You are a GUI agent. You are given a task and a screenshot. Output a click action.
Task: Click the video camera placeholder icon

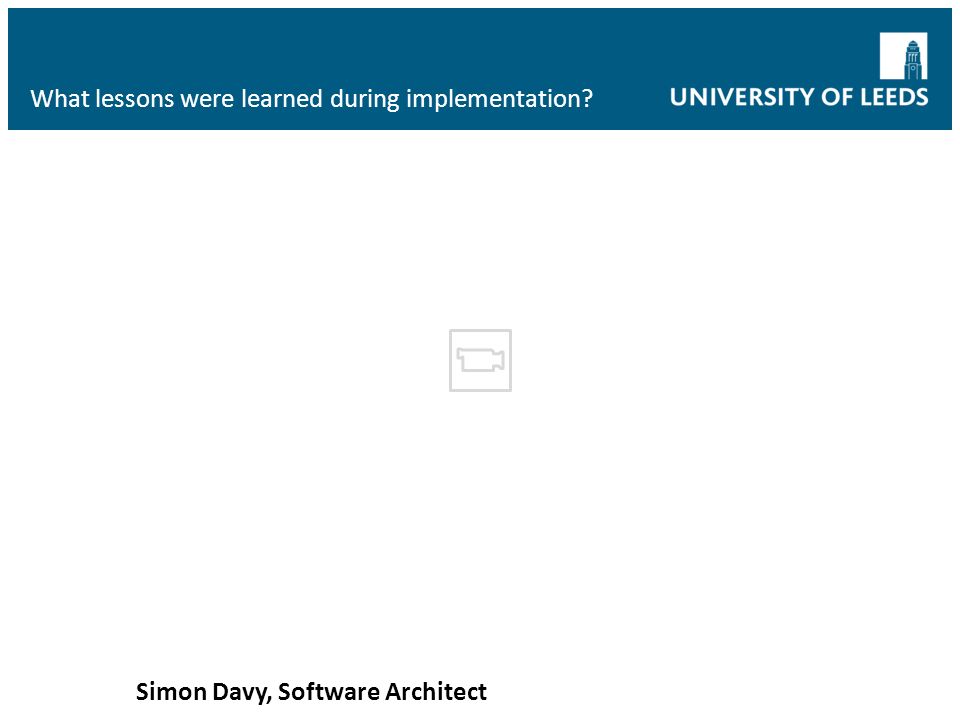[x=480, y=360]
